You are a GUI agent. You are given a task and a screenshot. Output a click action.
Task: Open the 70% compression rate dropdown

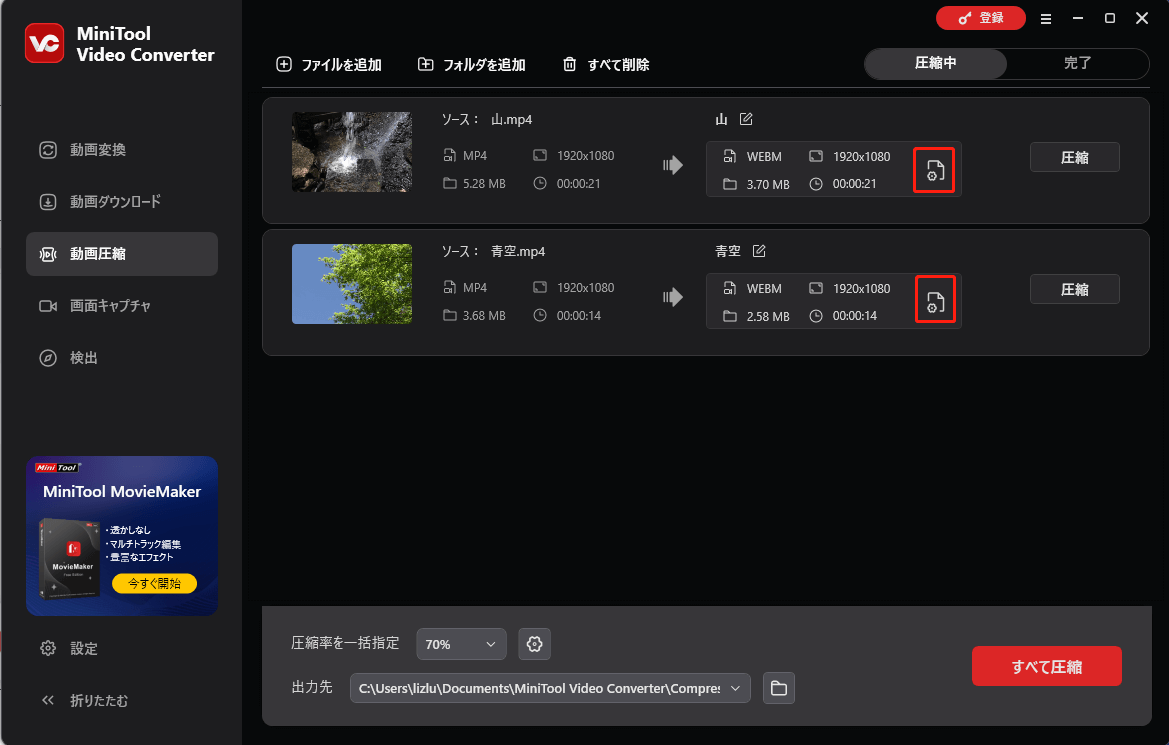point(461,644)
